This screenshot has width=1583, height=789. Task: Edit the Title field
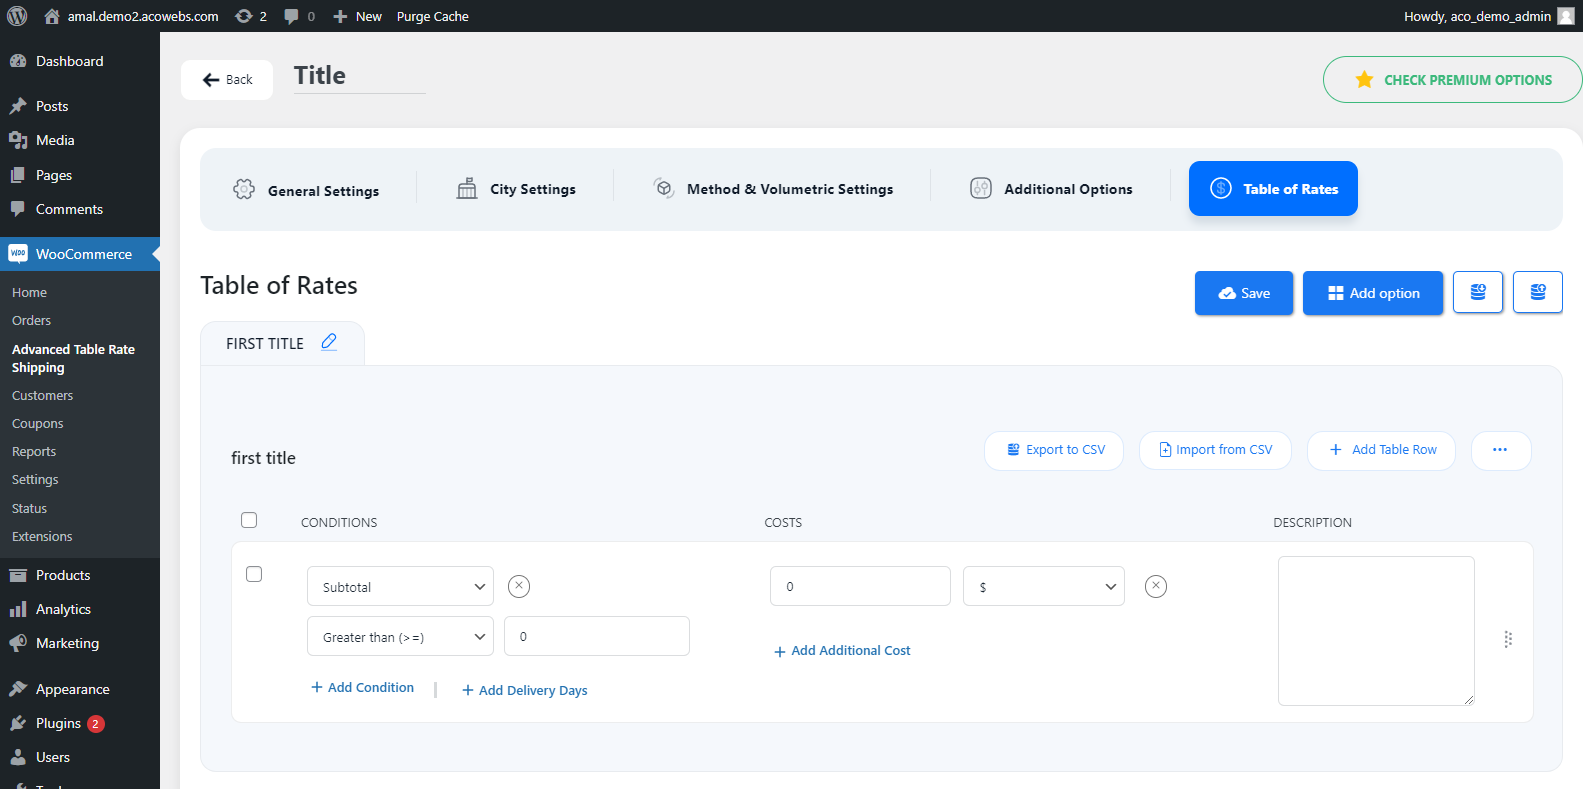[x=359, y=76]
